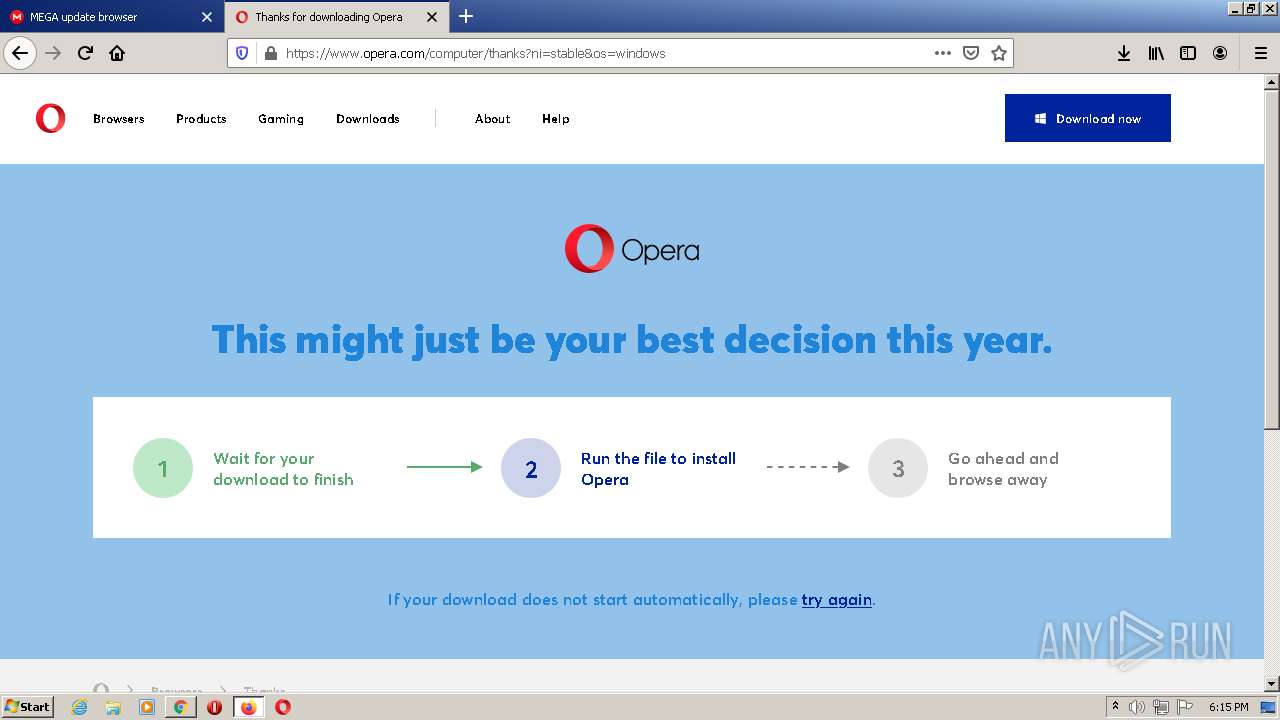Open the Library bookshelf icon
1280x720 pixels.
click(1156, 53)
